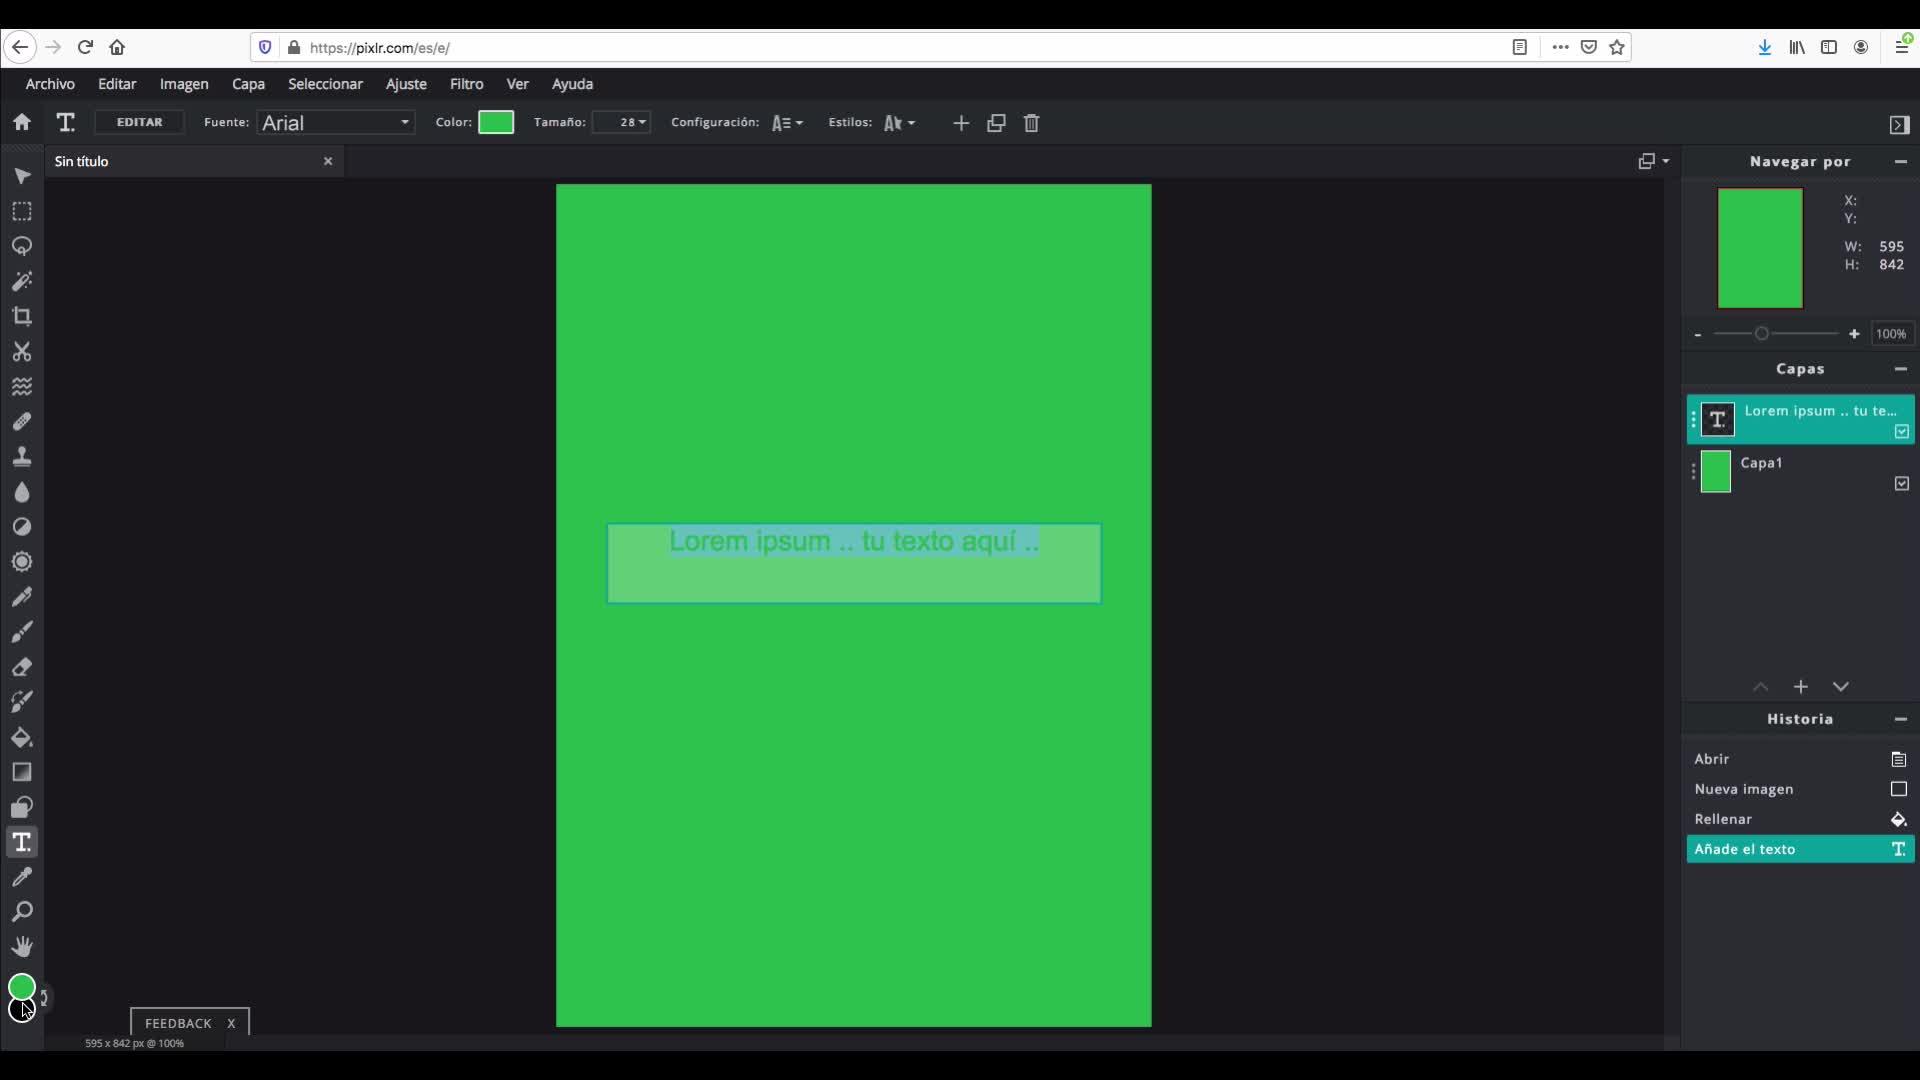Open the window arrangement dropdown
1920x1080 pixels.
[x=1654, y=161]
